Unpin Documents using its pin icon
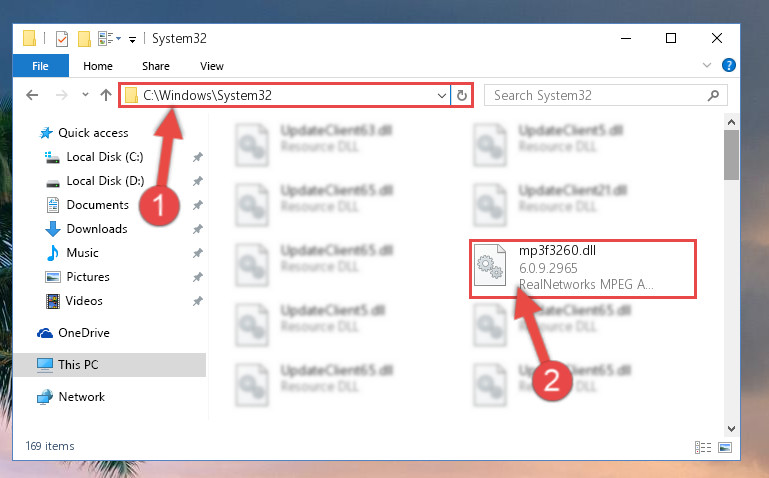 [198, 205]
